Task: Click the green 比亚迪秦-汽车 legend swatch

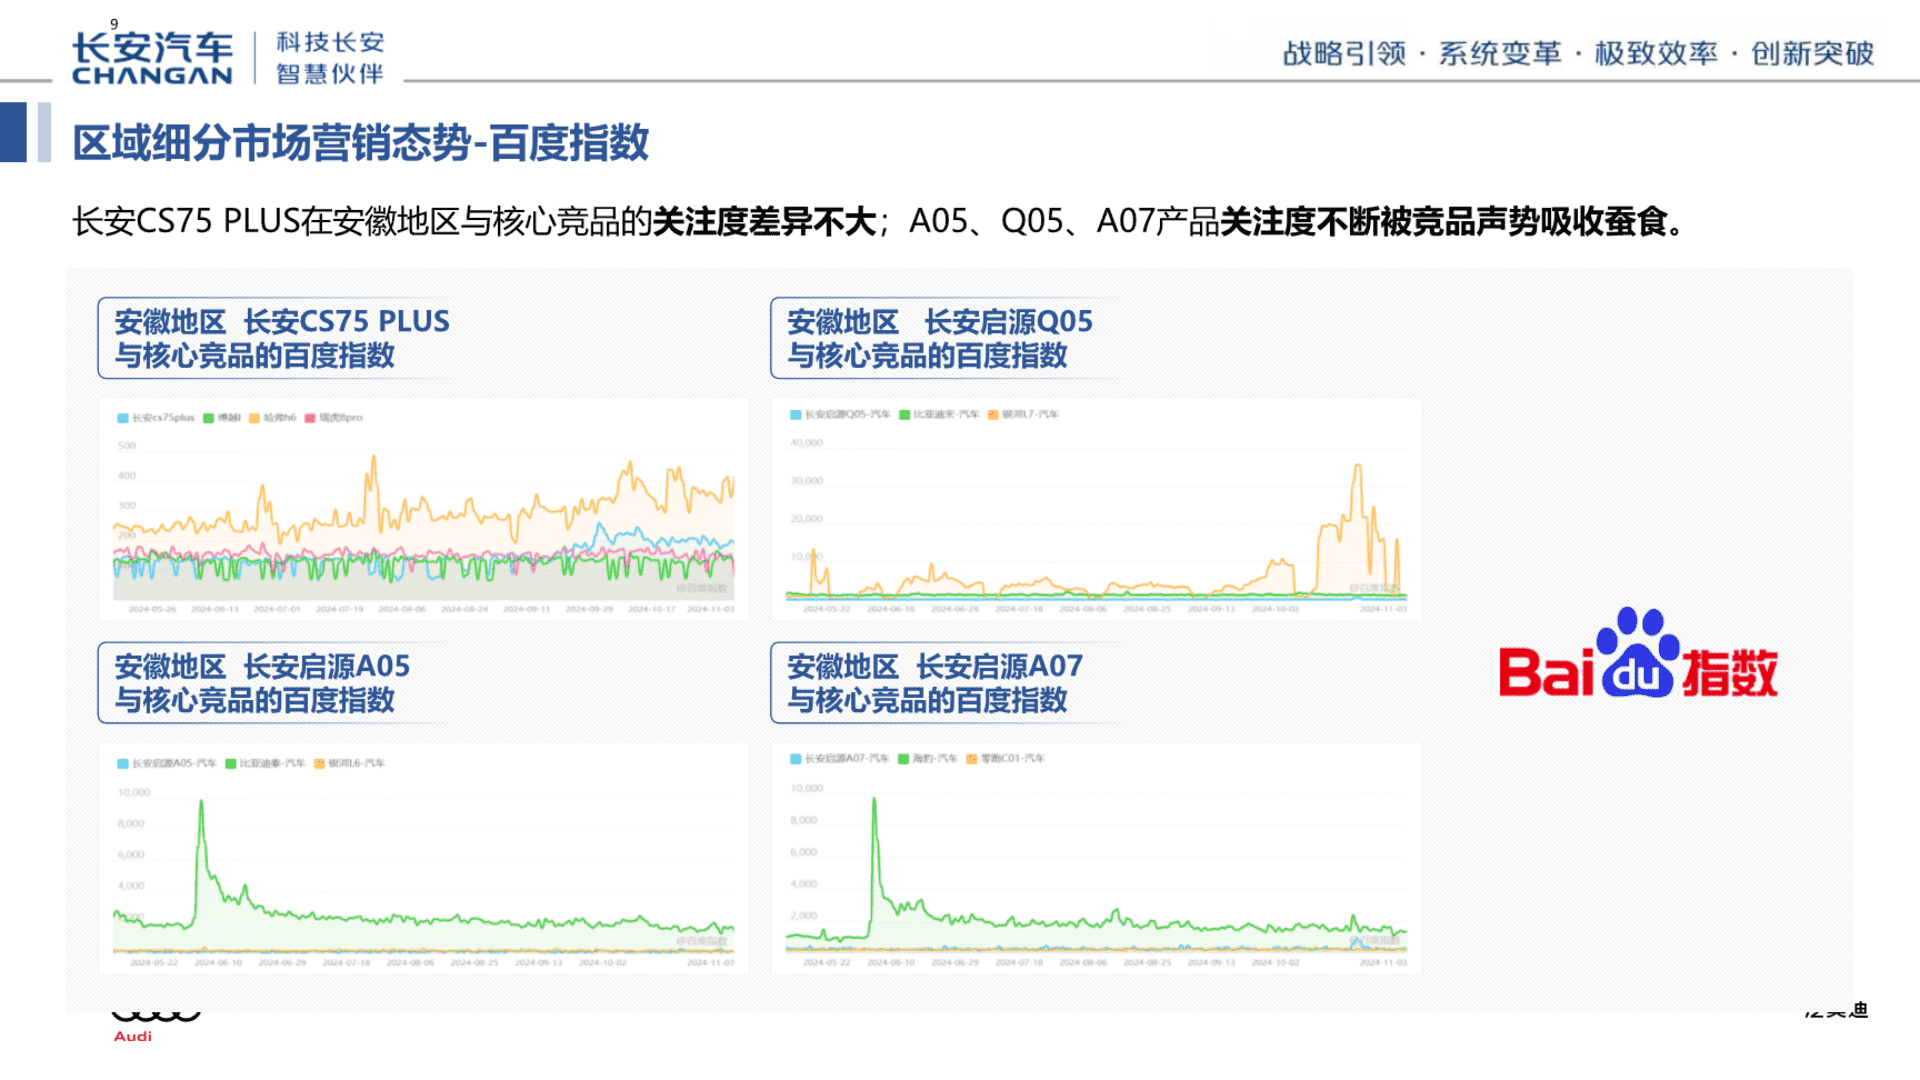Action: point(231,763)
